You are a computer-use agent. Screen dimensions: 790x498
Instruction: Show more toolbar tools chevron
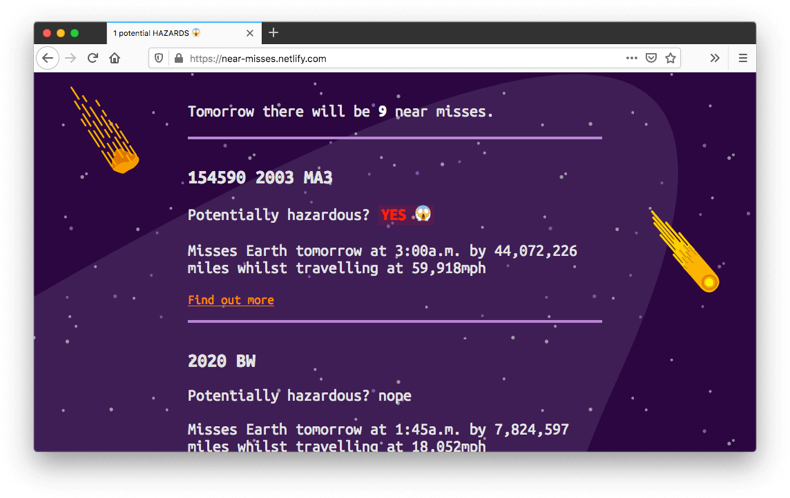pos(714,58)
